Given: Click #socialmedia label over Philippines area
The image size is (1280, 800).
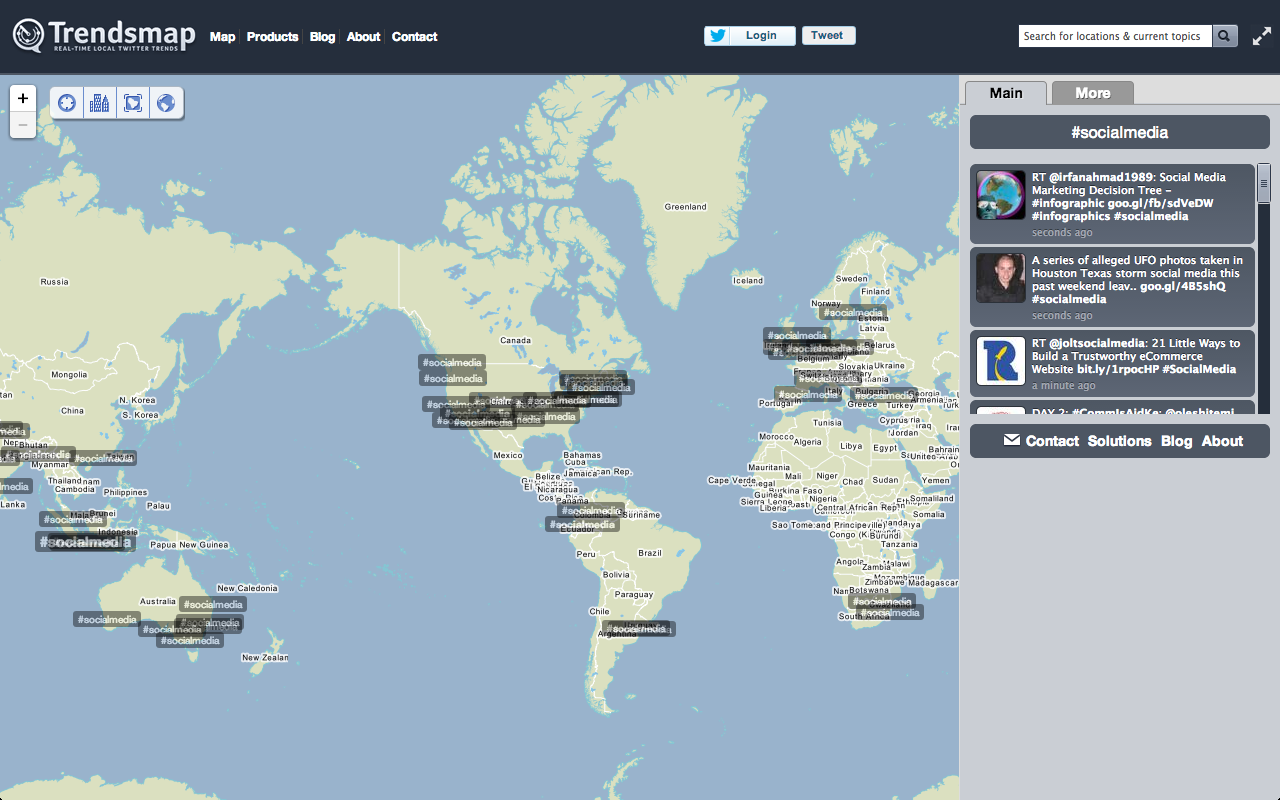Looking at the screenshot, I should (102, 458).
